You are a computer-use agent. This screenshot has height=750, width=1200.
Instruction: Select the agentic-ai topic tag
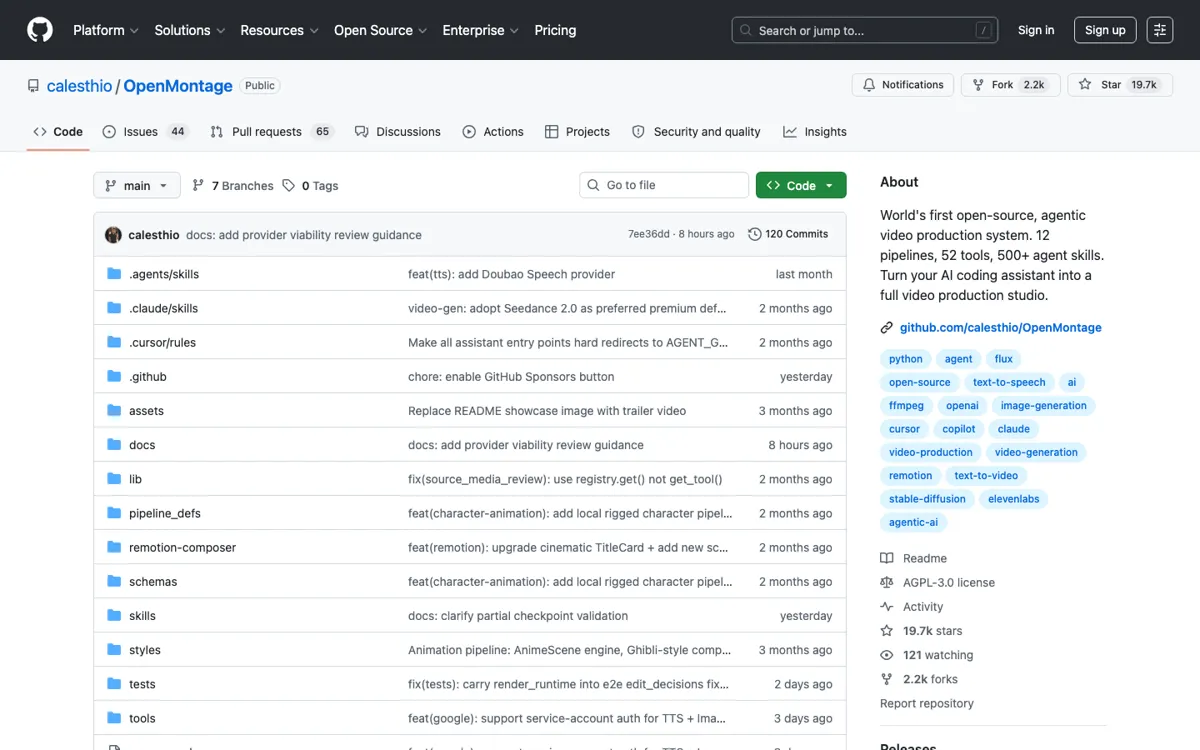[913, 523]
